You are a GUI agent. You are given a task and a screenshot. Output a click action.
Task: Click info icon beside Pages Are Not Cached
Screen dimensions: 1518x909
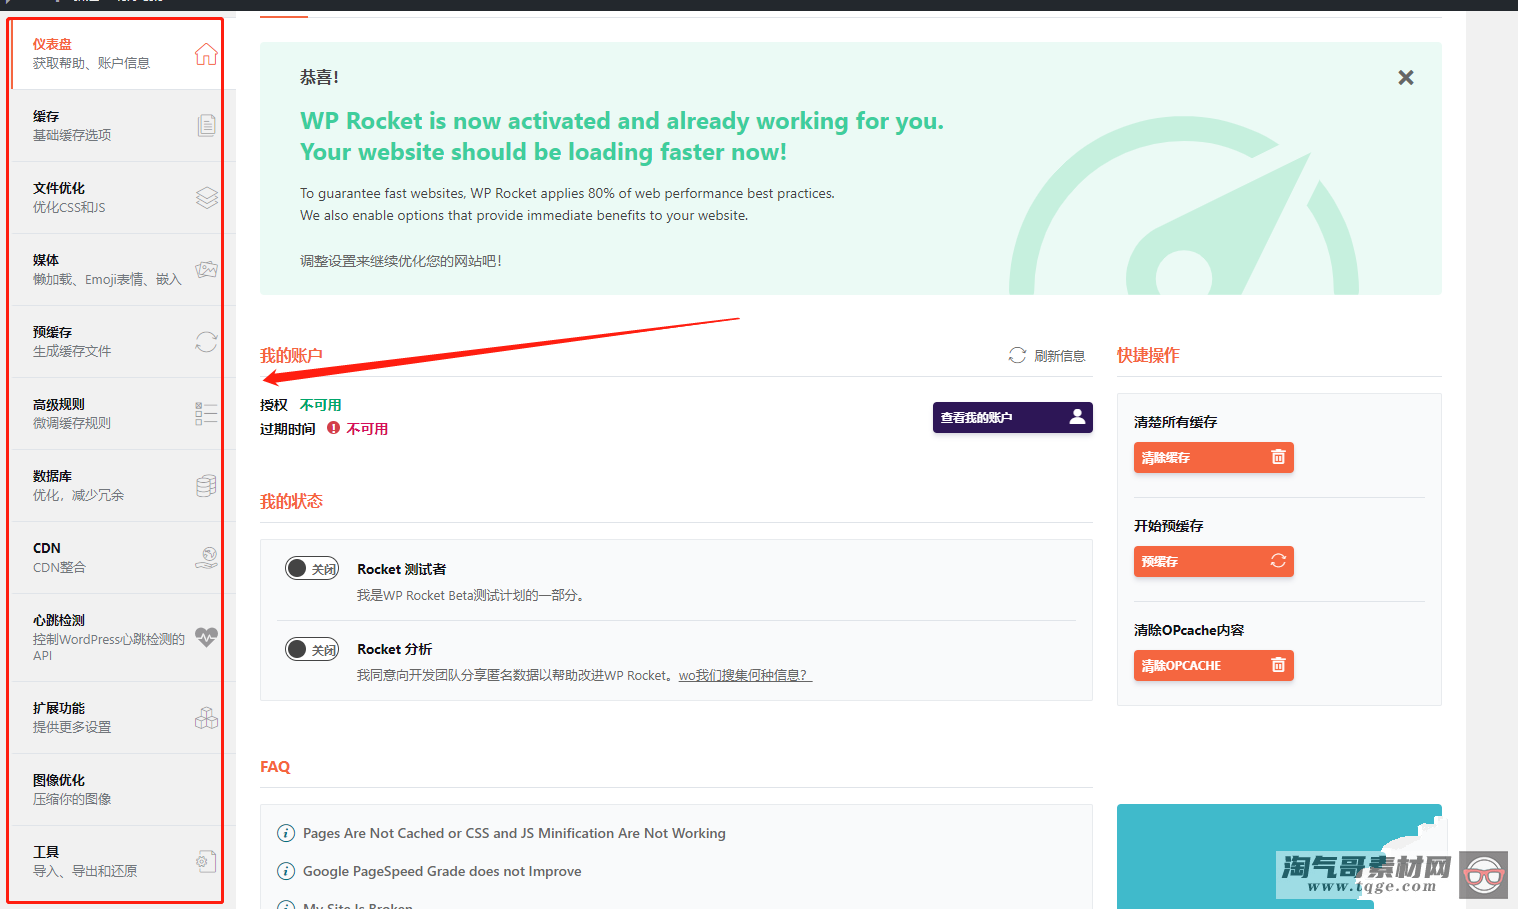pos(285,833)
